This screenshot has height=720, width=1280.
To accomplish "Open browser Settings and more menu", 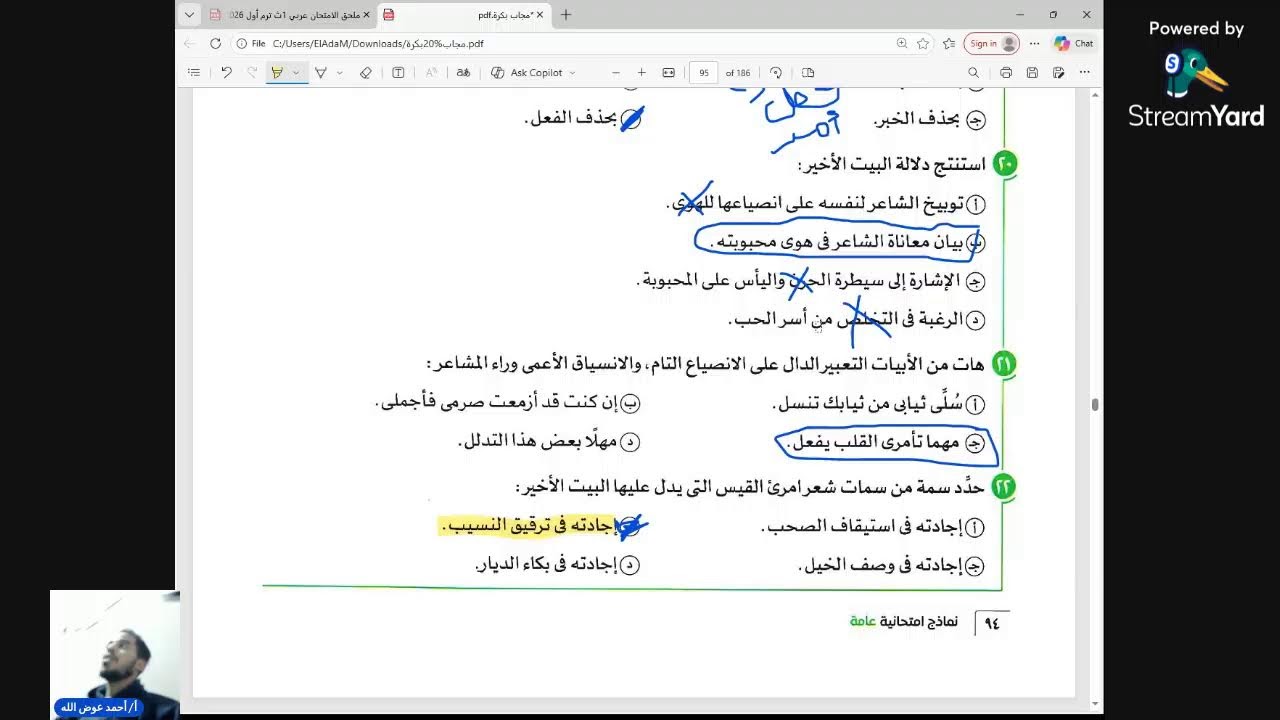I will (x=1034, y=44).
